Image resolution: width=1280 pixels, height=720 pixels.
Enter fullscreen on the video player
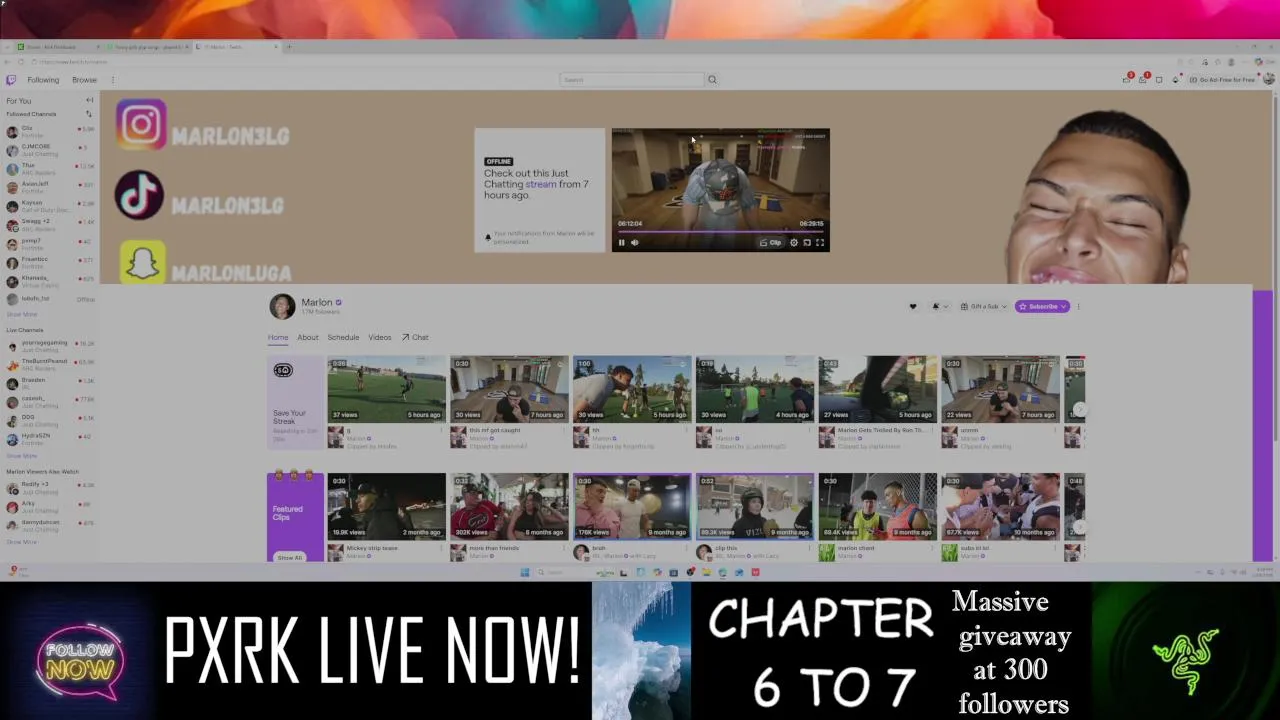820,242
